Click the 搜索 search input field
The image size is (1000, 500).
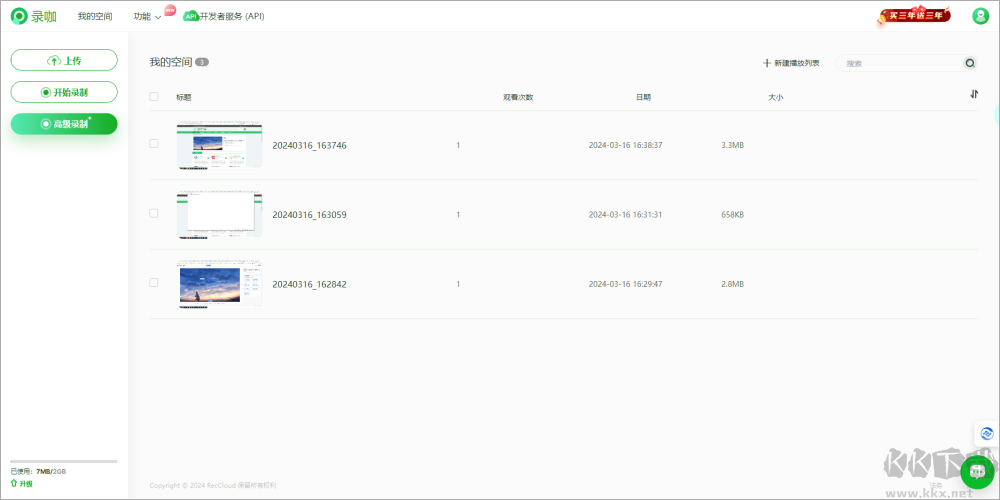pos(900,63)
